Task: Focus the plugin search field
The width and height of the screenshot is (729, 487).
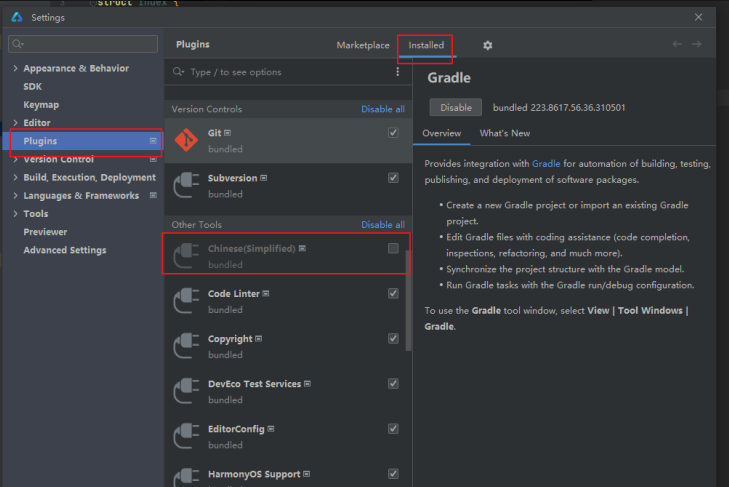Action: pos(288,72)
